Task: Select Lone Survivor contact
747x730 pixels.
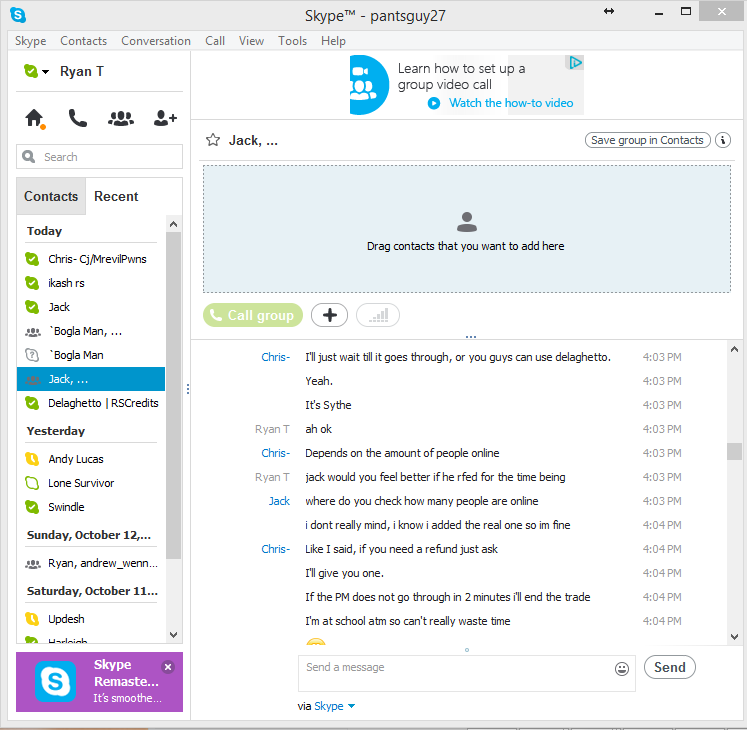Action: point(91,483)
